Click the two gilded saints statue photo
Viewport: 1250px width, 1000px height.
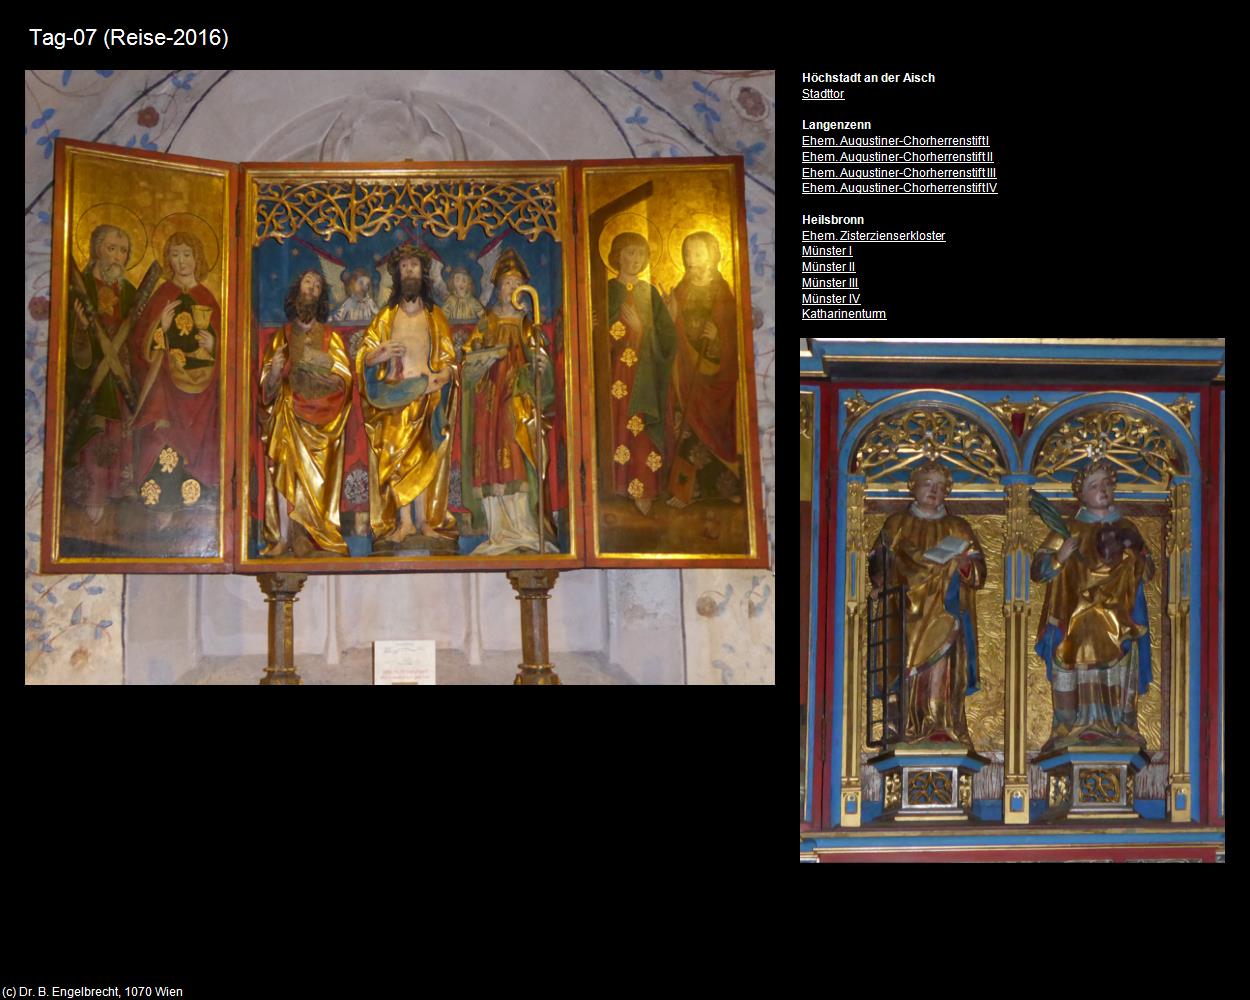pyautogui.click(x=1012, y=600)
